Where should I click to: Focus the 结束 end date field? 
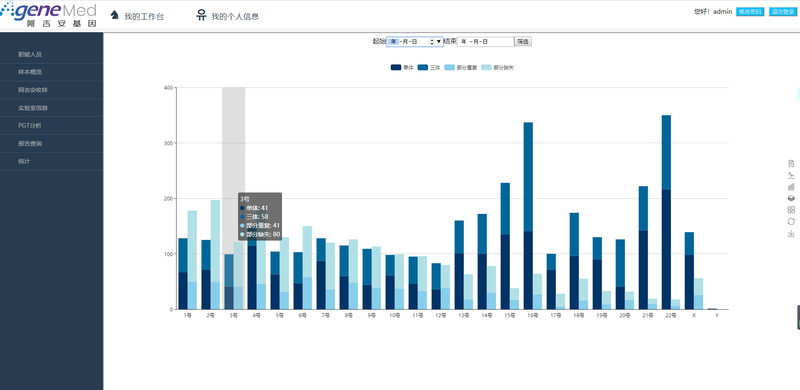tap(485, 42)
